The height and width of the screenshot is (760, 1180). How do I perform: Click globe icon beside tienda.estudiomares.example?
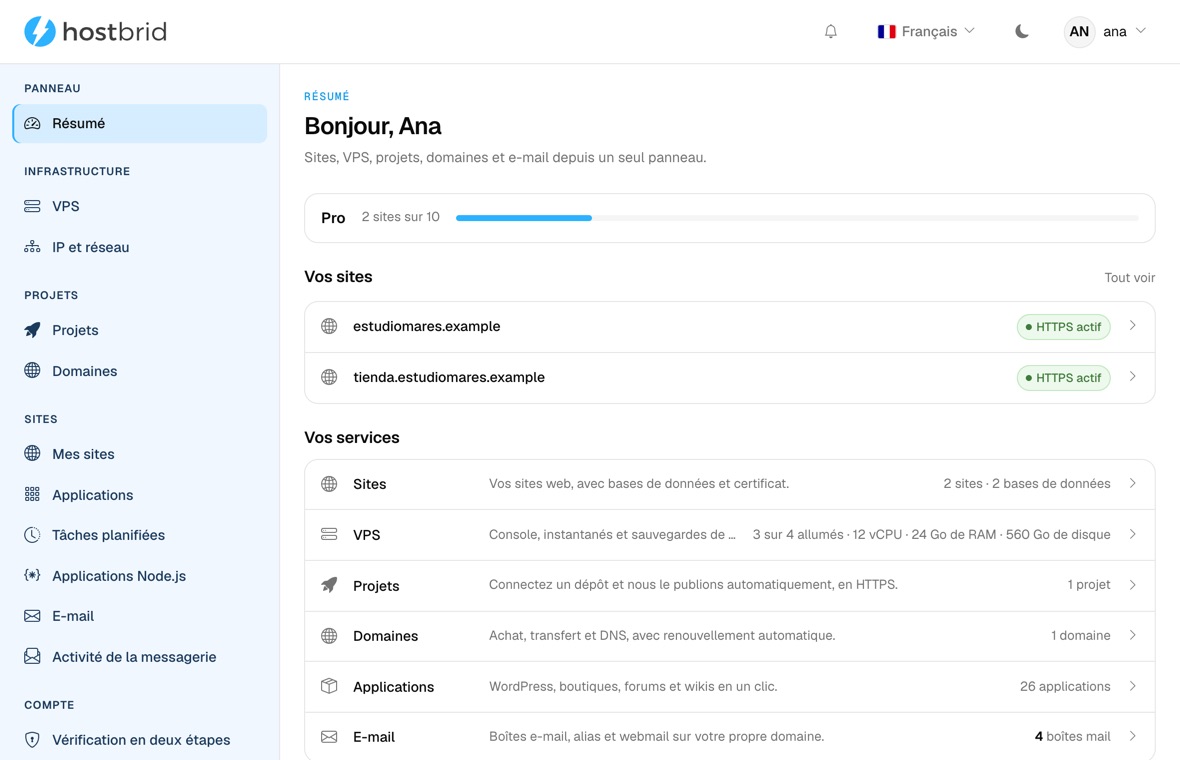pyautogui.click(x=329, y=377)
